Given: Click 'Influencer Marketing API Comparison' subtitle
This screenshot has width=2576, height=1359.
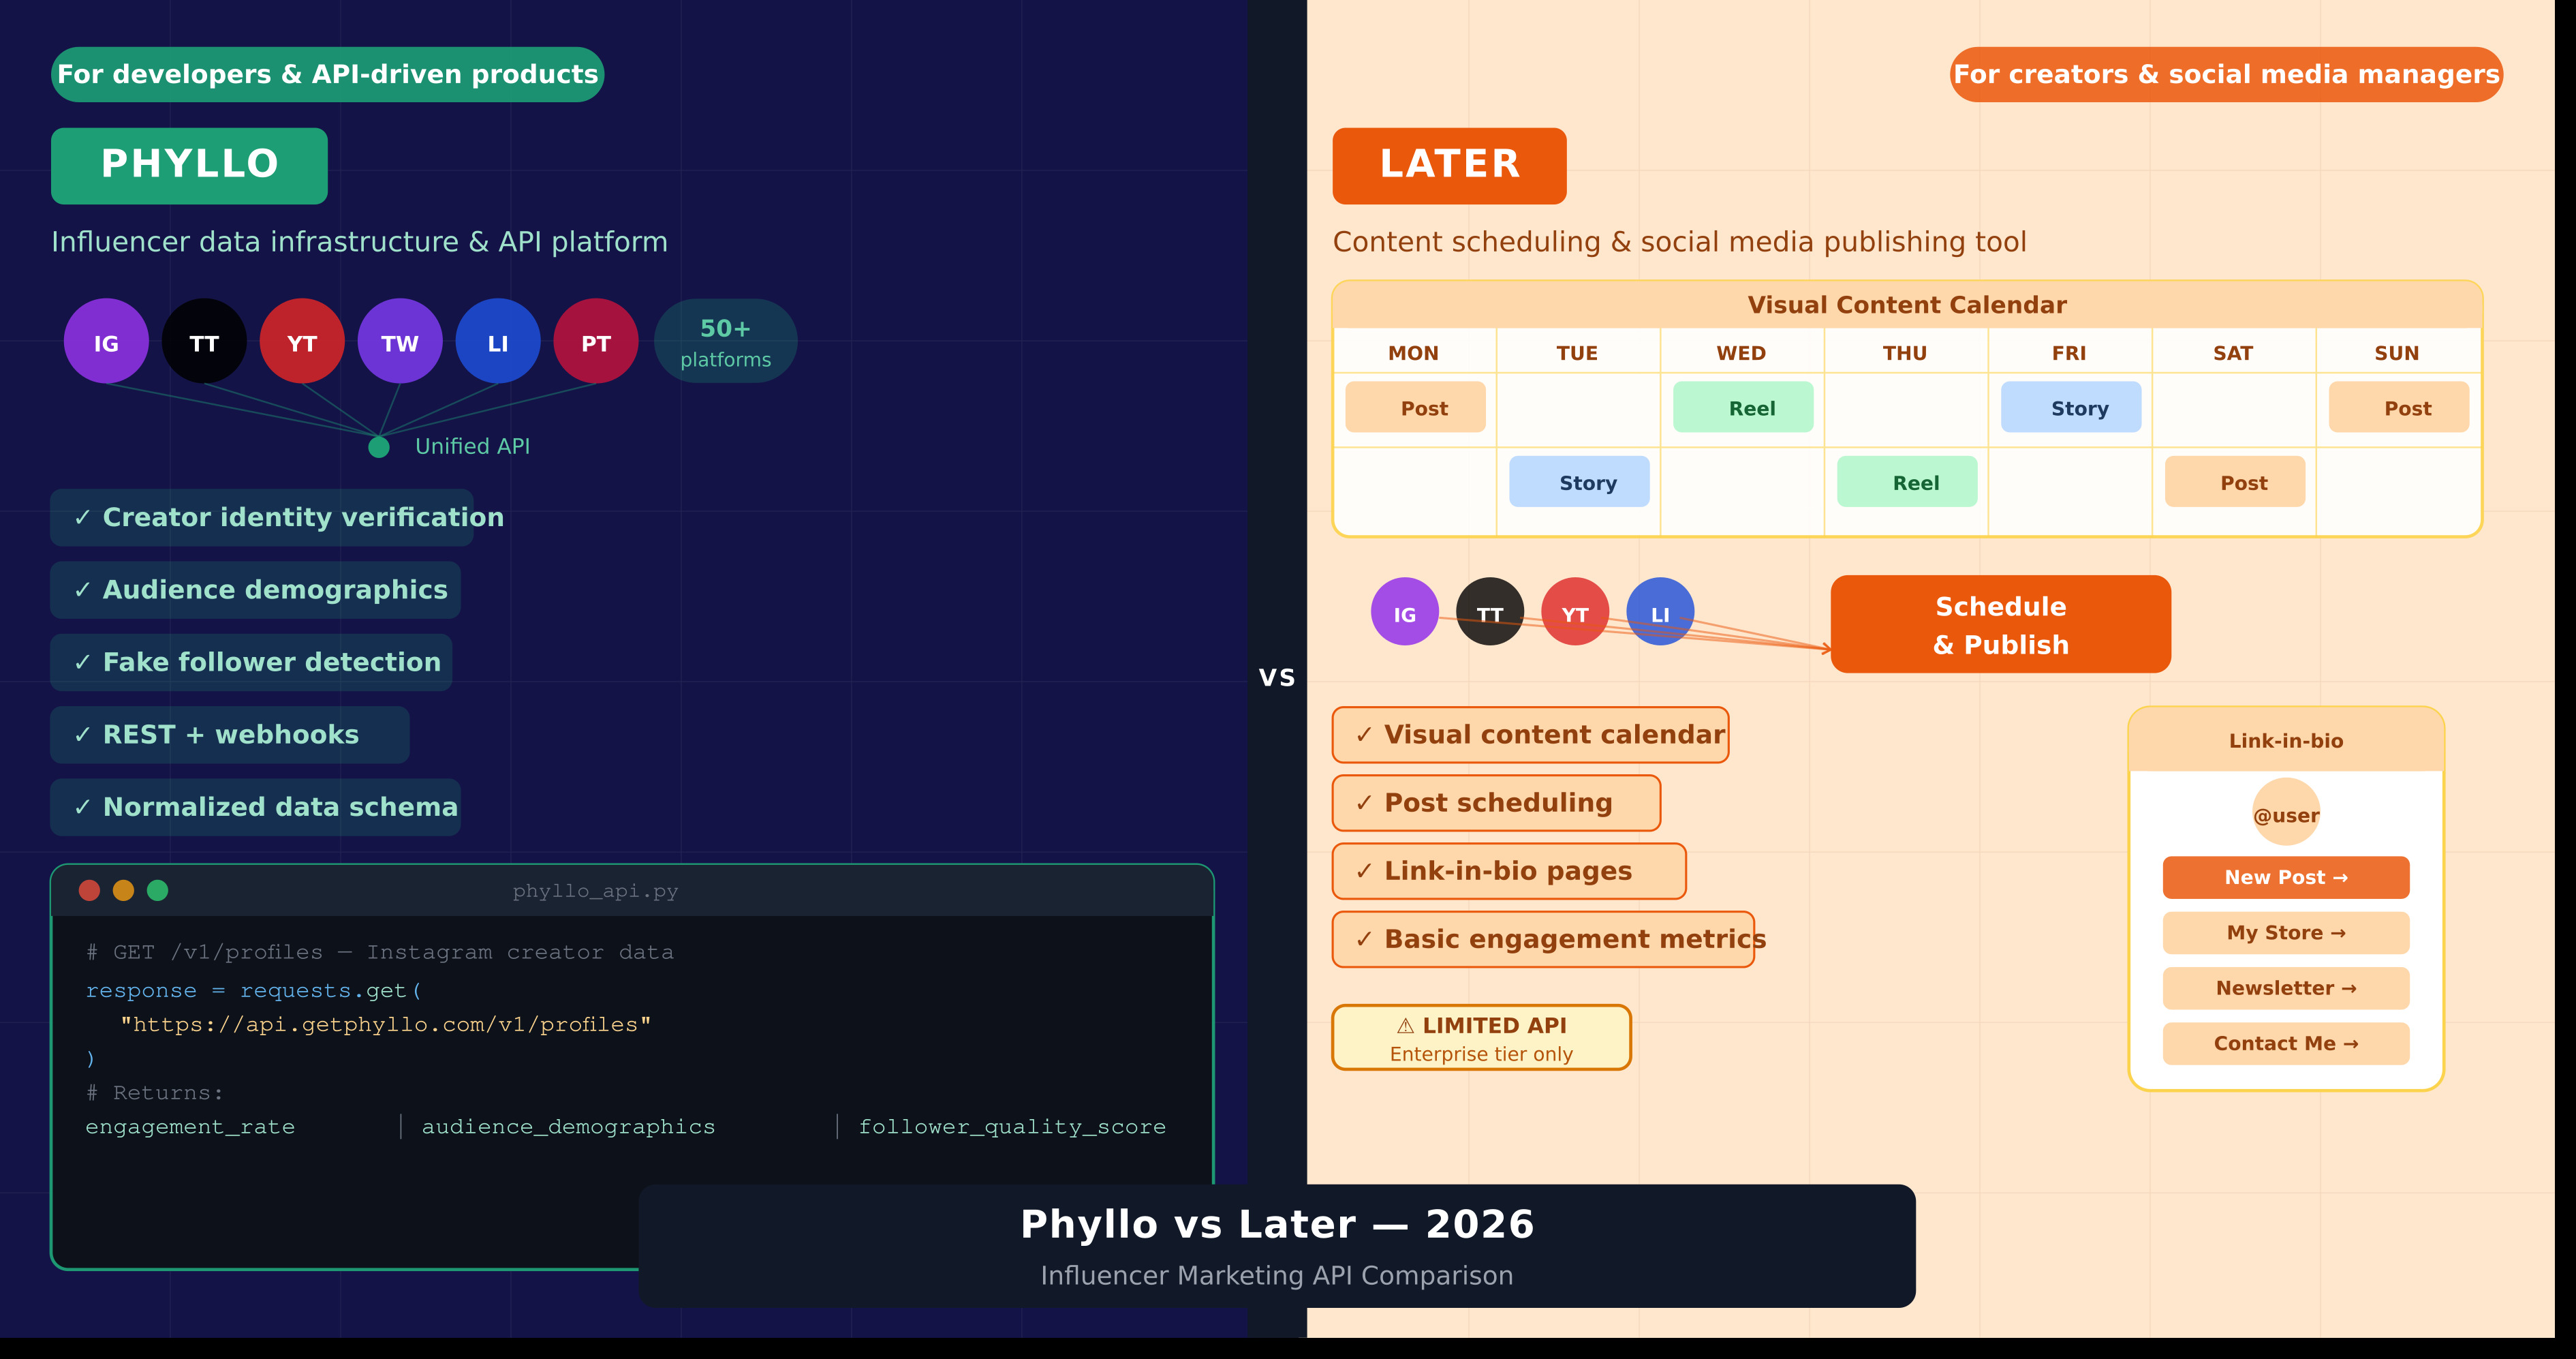Looking at the screenshot, I should point(1277,1276).
